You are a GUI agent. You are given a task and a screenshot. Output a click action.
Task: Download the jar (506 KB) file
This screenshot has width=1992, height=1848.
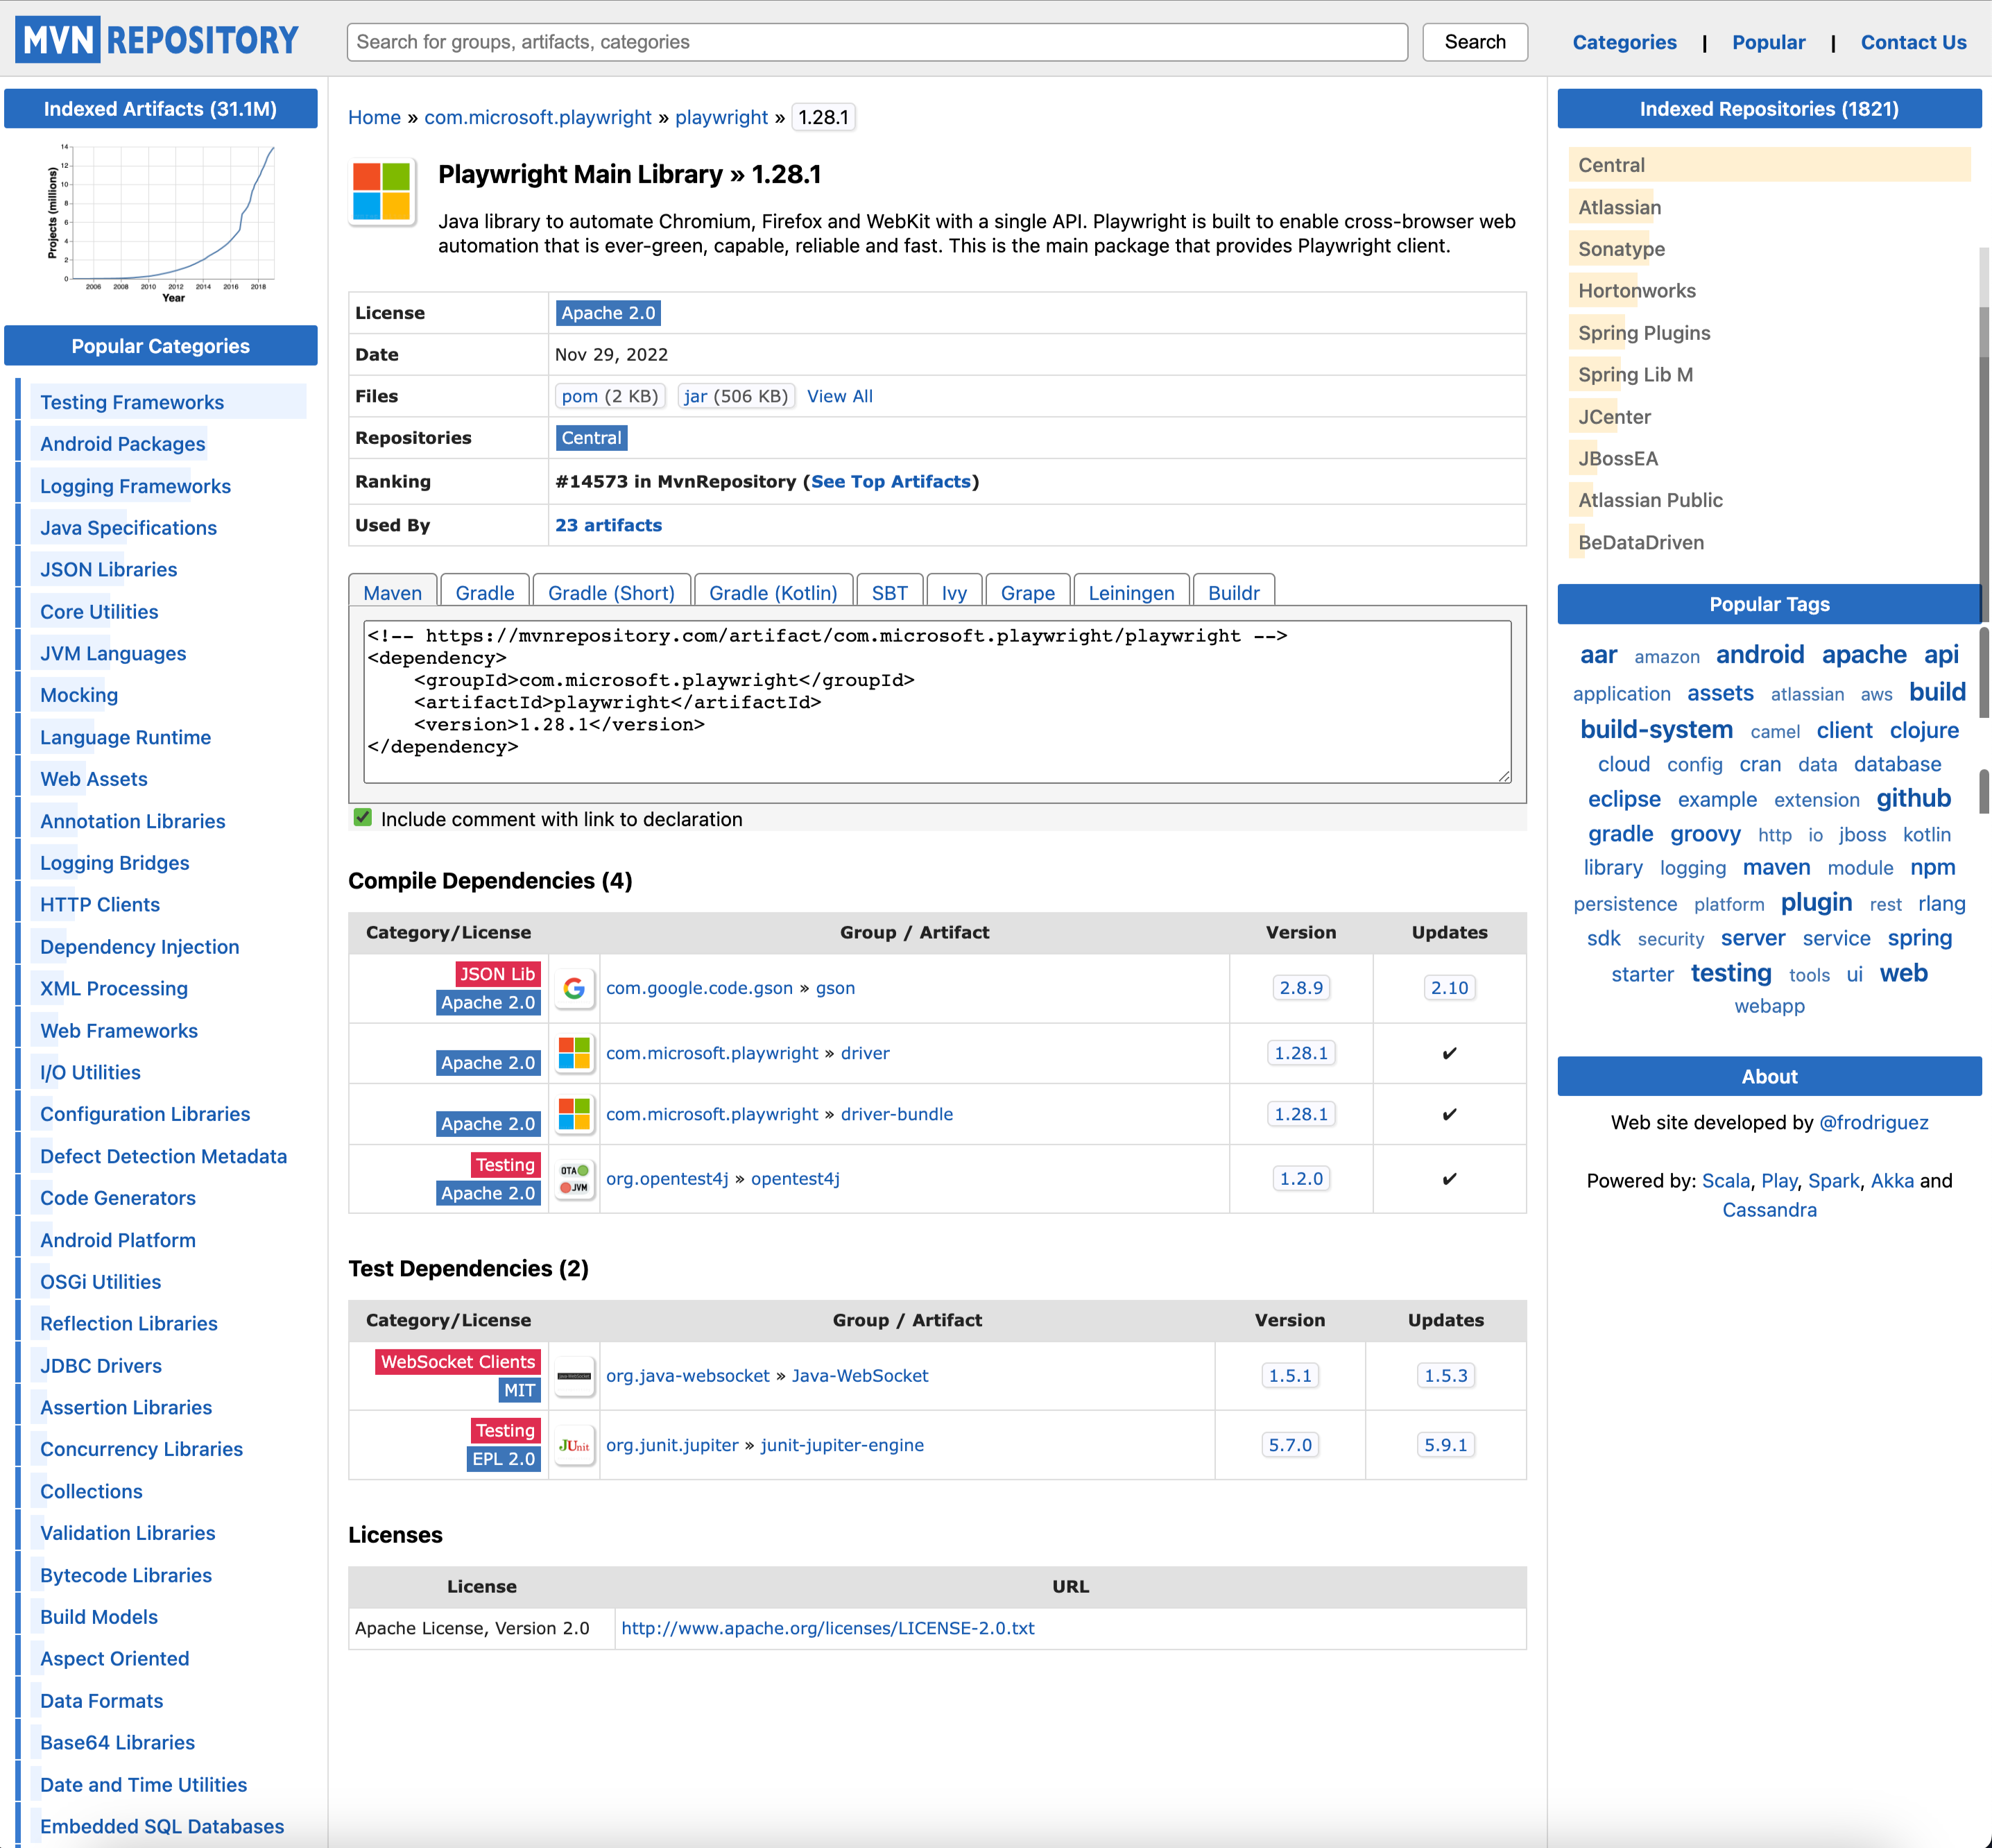point(736,396)
